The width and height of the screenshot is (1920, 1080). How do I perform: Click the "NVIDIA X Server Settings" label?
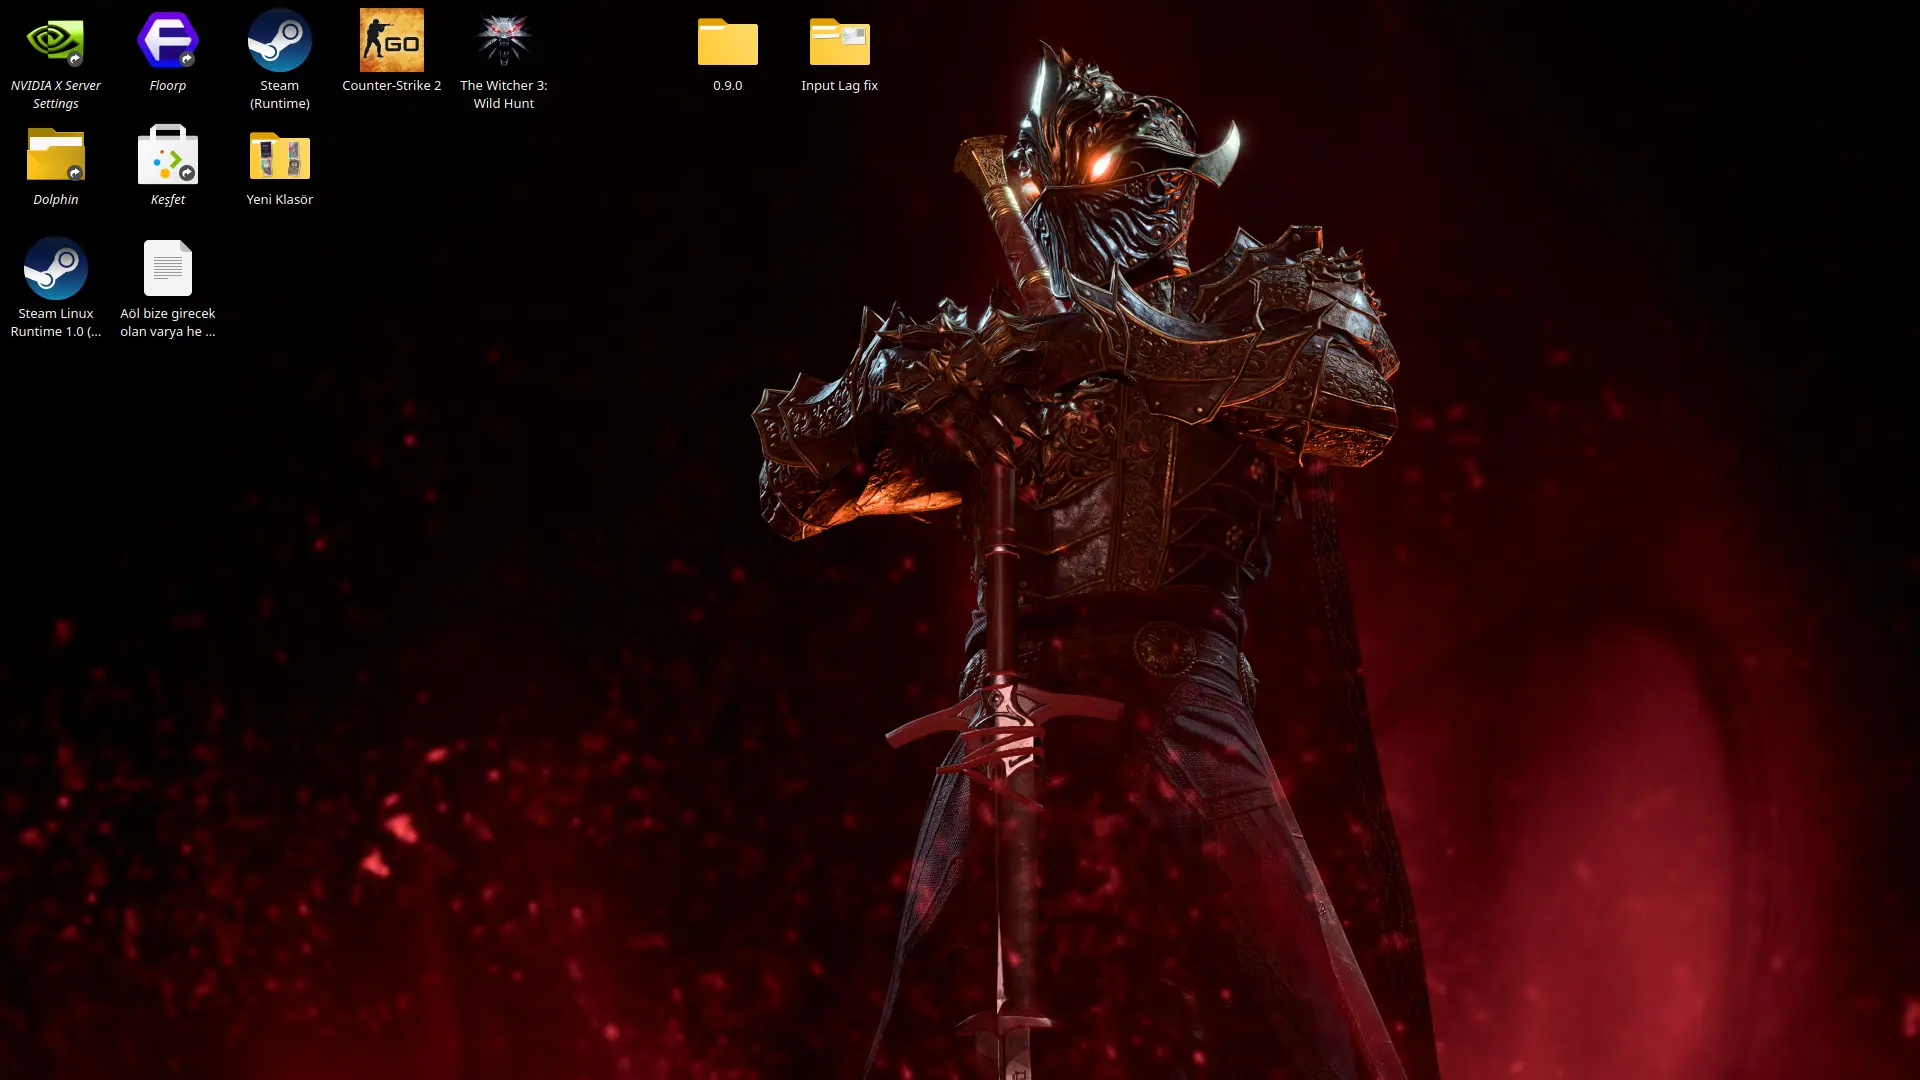56,95
